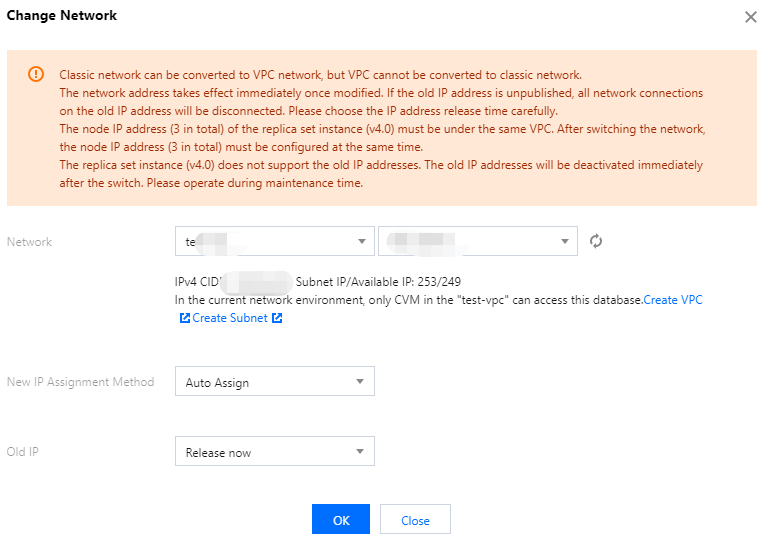Image resolution: width=765 pixels, height=545 pixels.
Task: Click the New IP Assignment Method label
Action: coord(81,382)
